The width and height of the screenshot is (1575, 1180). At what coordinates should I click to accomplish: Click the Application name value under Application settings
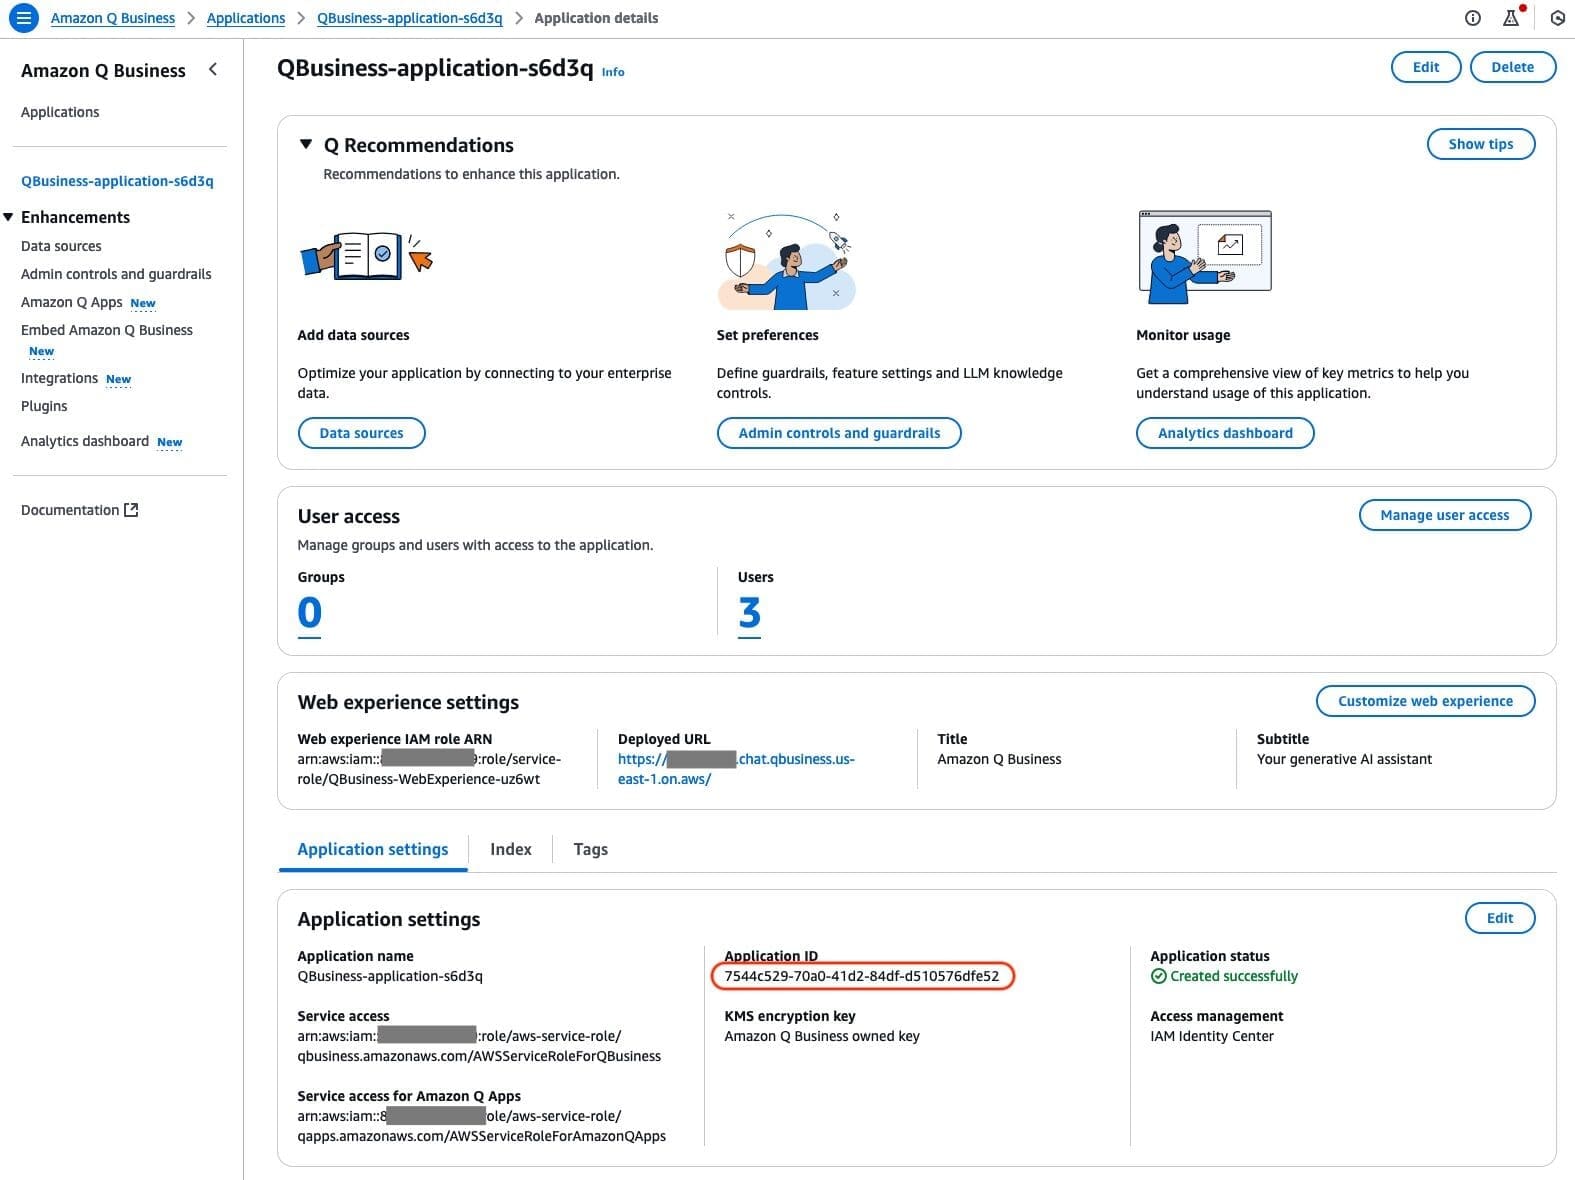tap(390, 976)
